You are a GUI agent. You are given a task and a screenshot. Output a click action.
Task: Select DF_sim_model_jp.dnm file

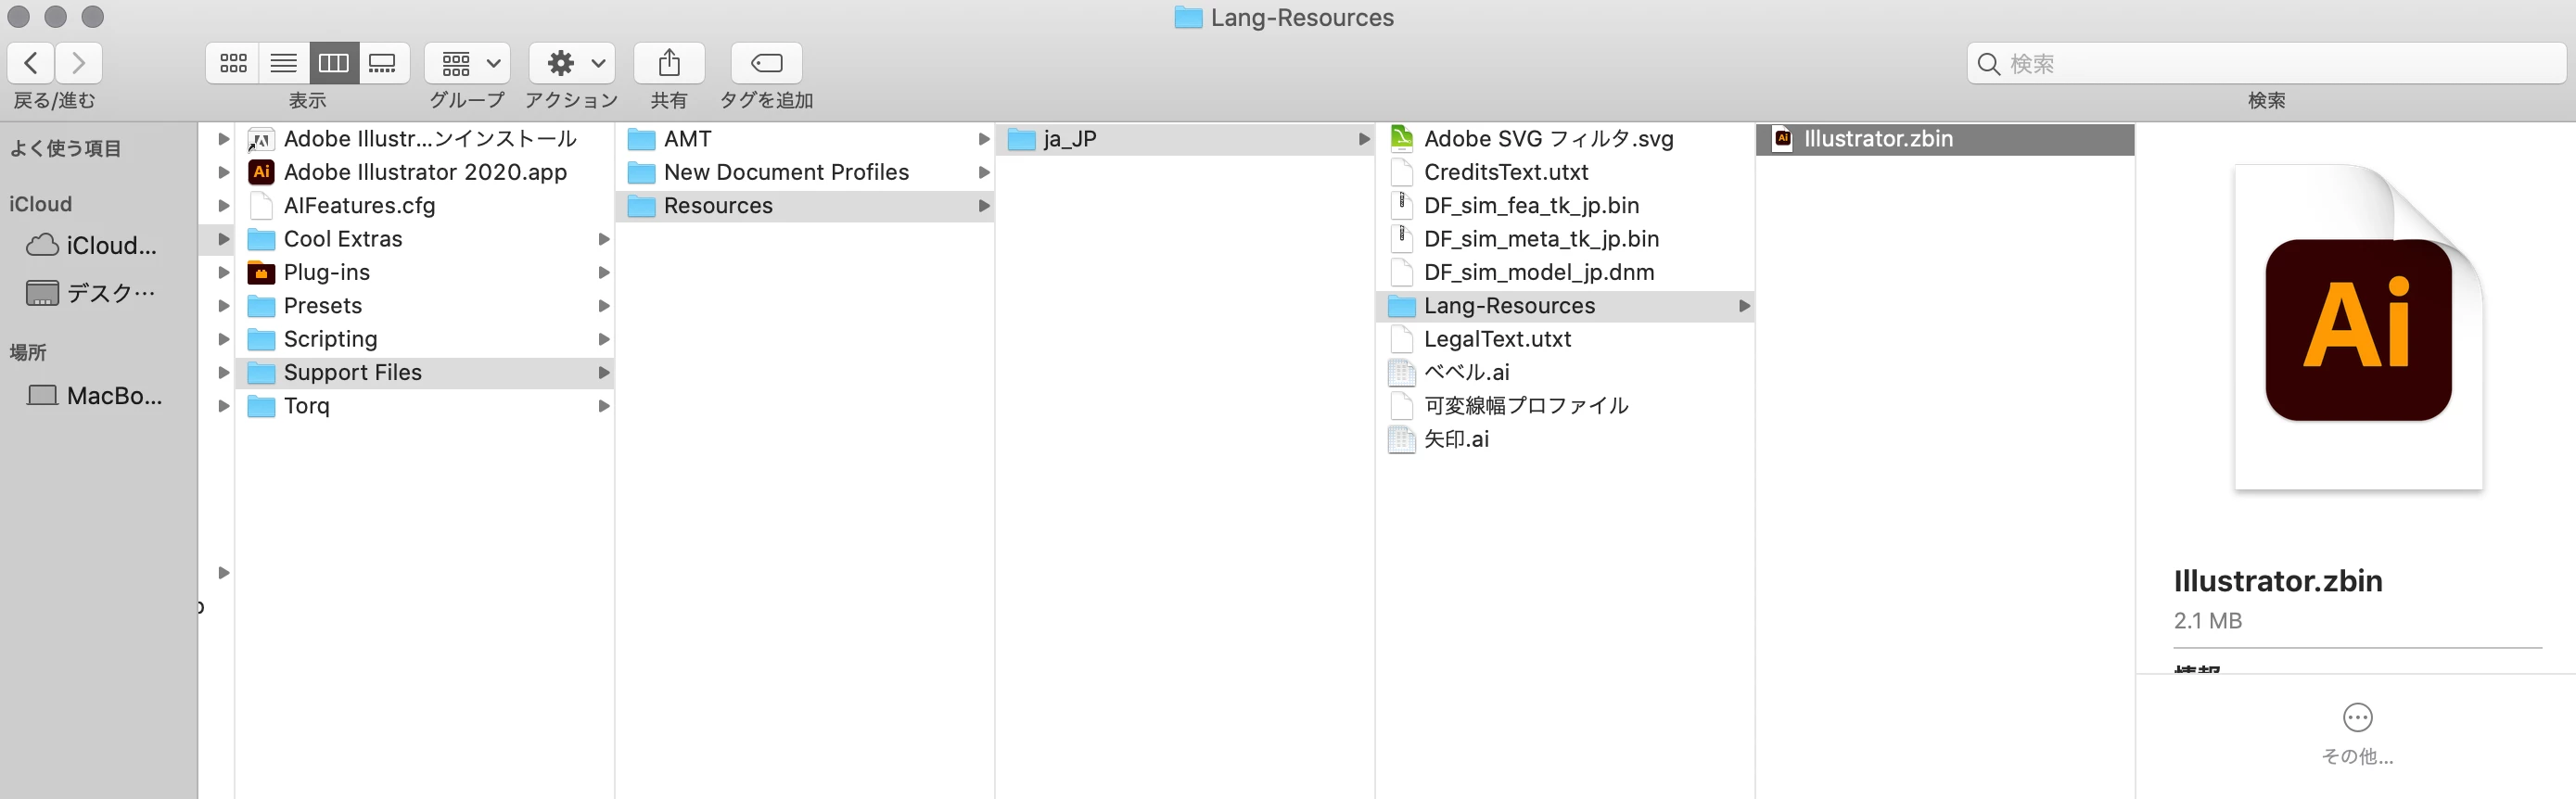(1565, 272)
